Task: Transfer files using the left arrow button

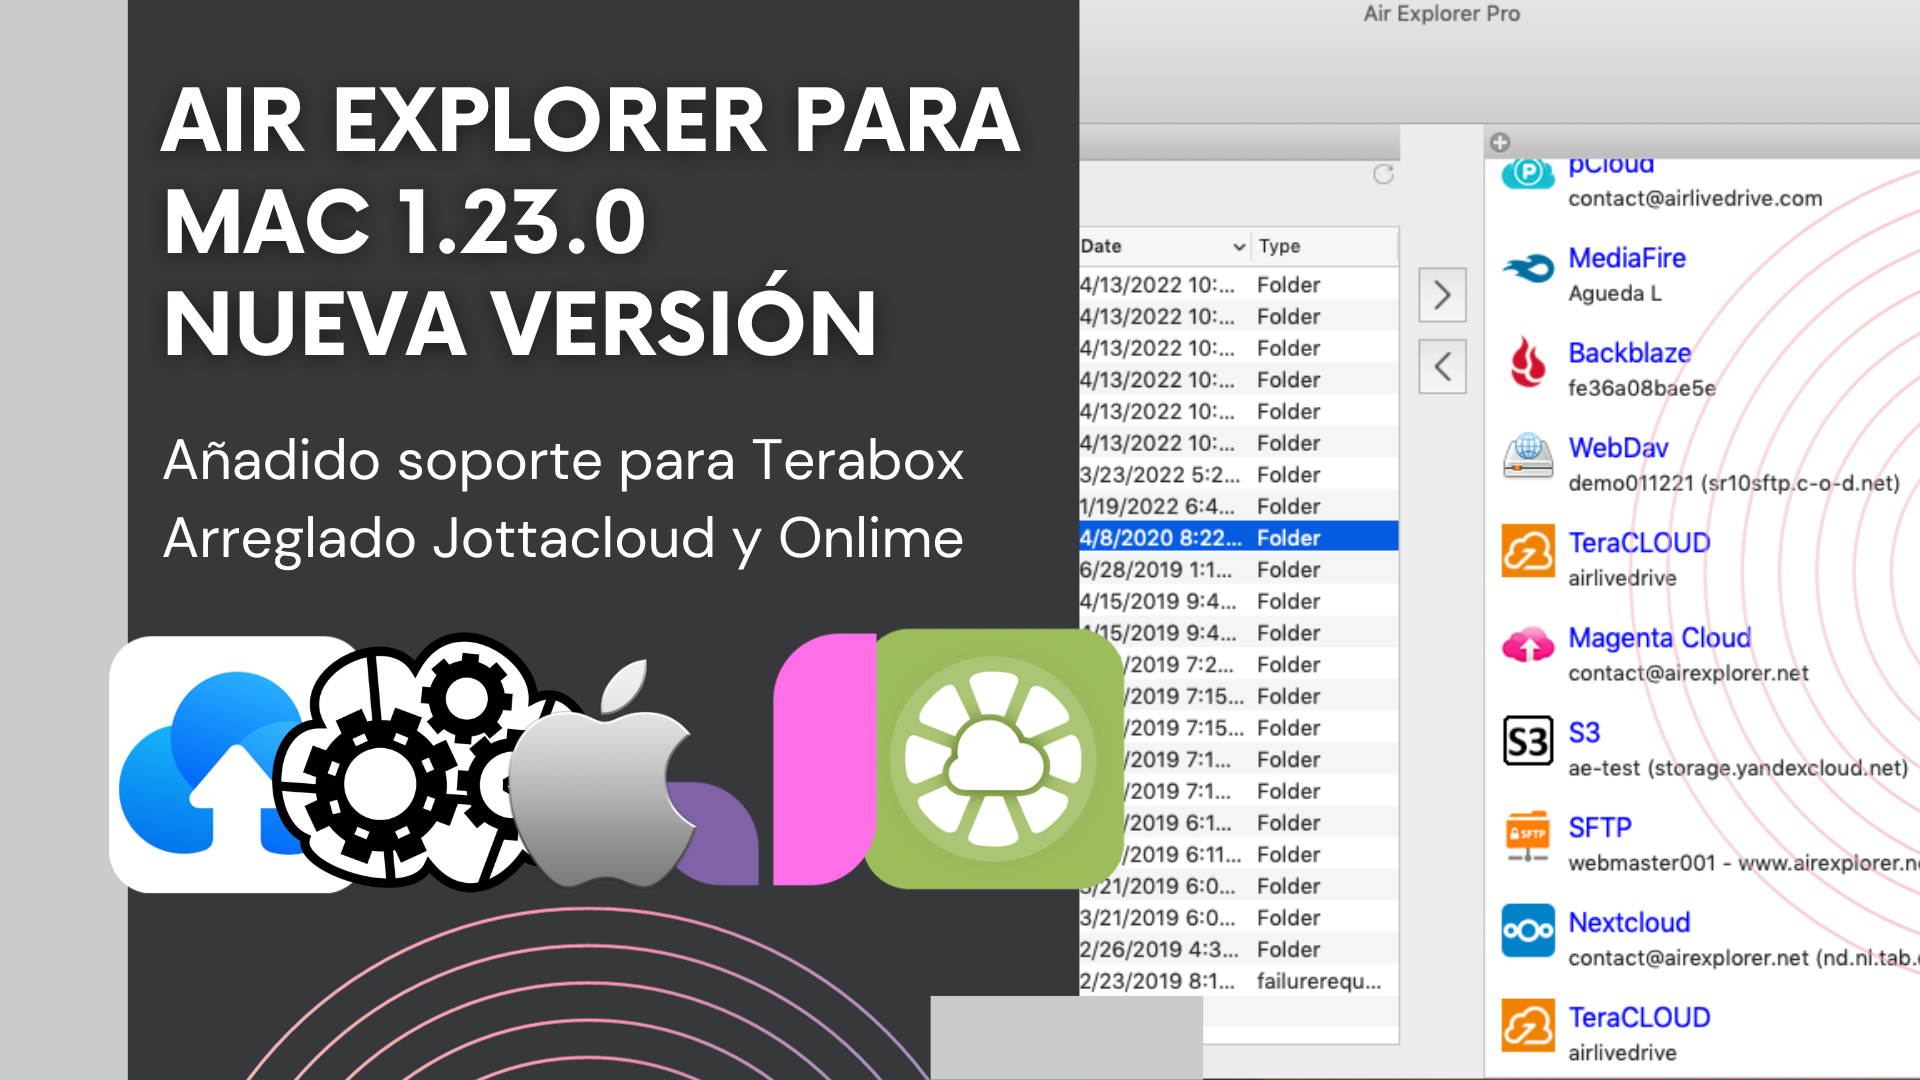Action: 1441,366
